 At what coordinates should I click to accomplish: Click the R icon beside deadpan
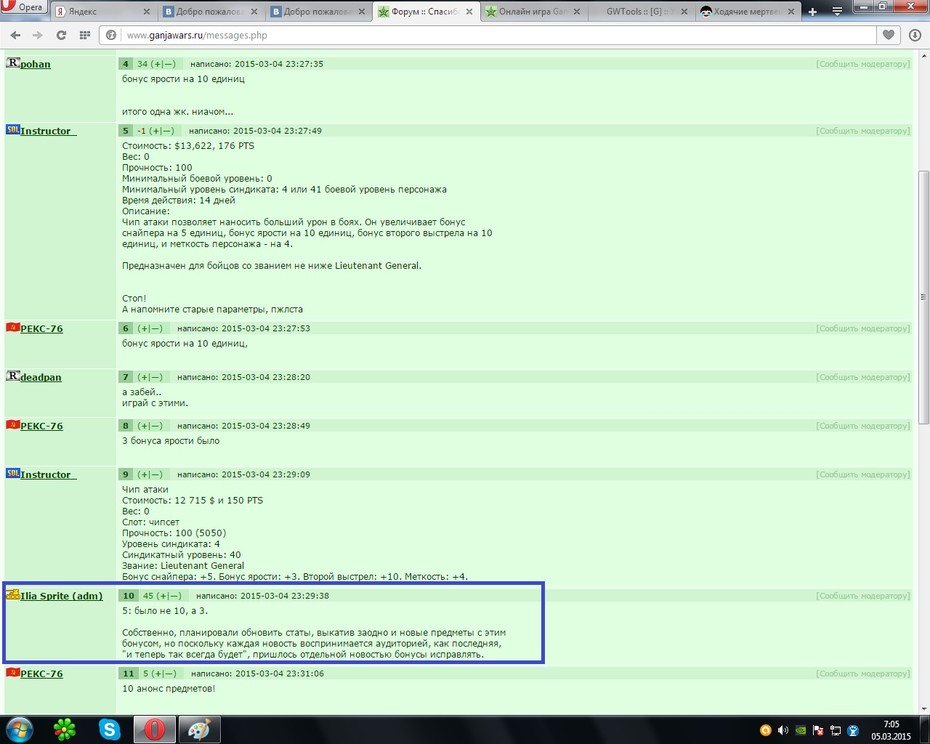point(12,376)
